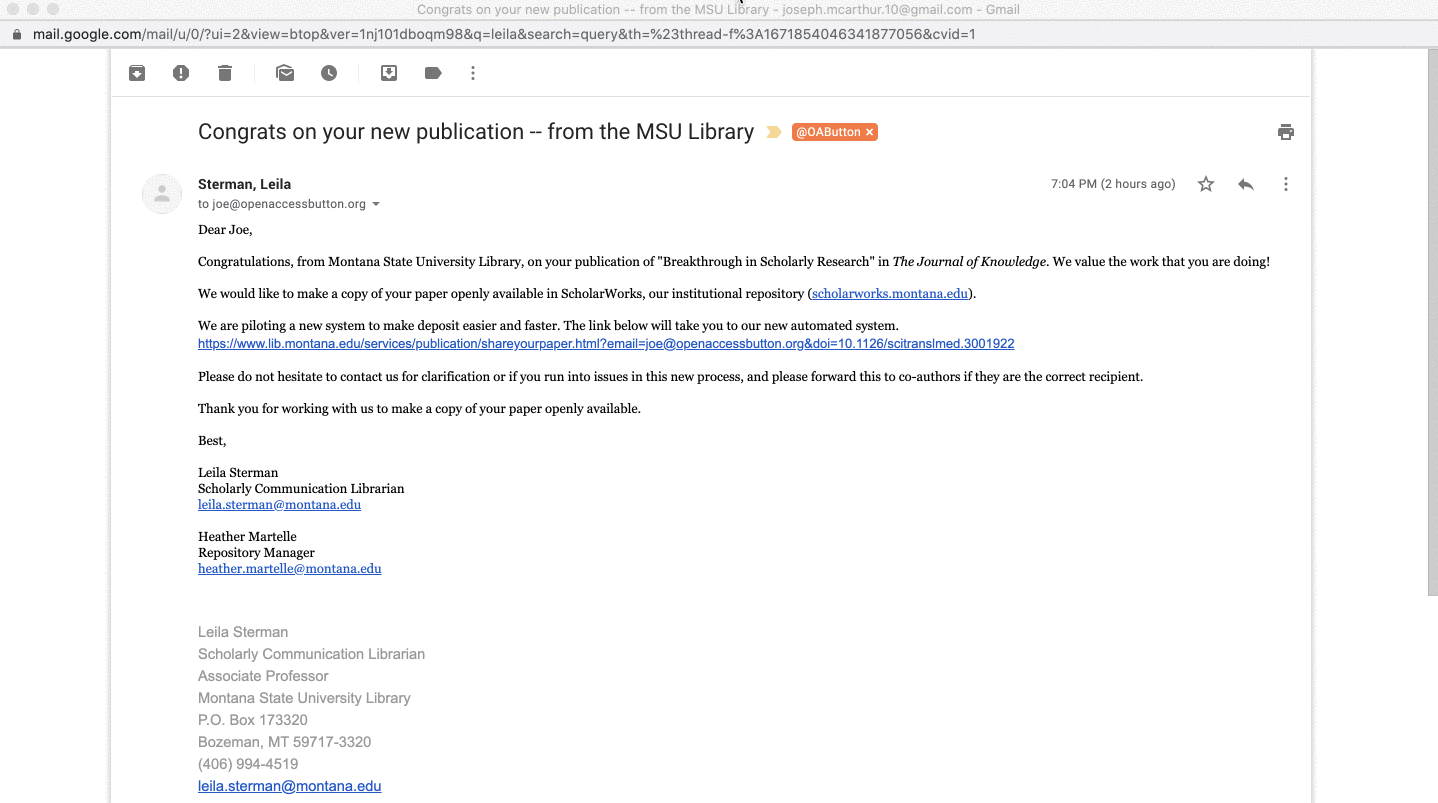
Task: Toggle the yellow importance marker
Action: (x=774, y=132)
